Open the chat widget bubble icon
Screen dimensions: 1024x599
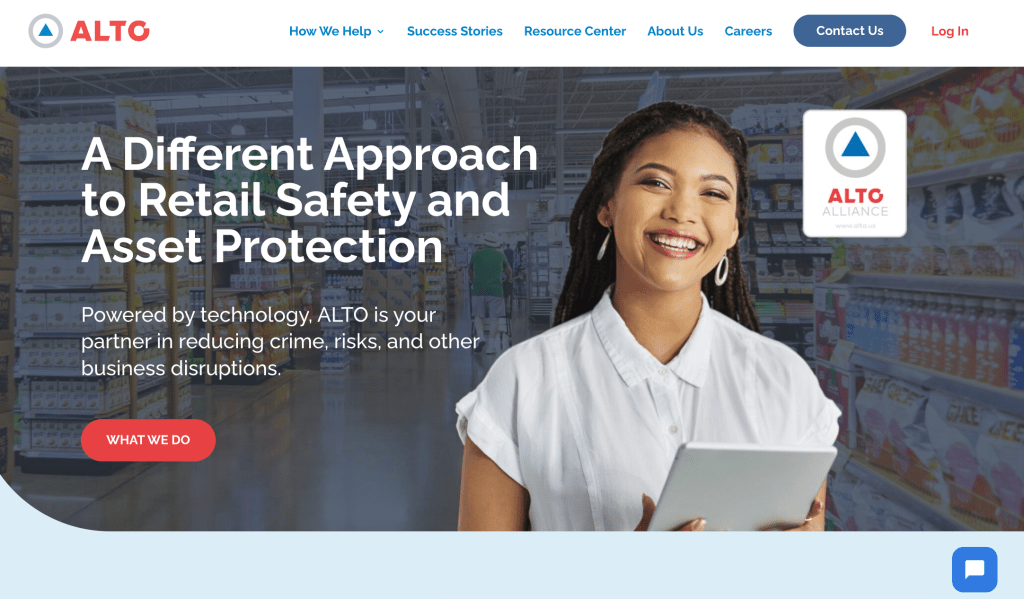[x=974, y=570]
